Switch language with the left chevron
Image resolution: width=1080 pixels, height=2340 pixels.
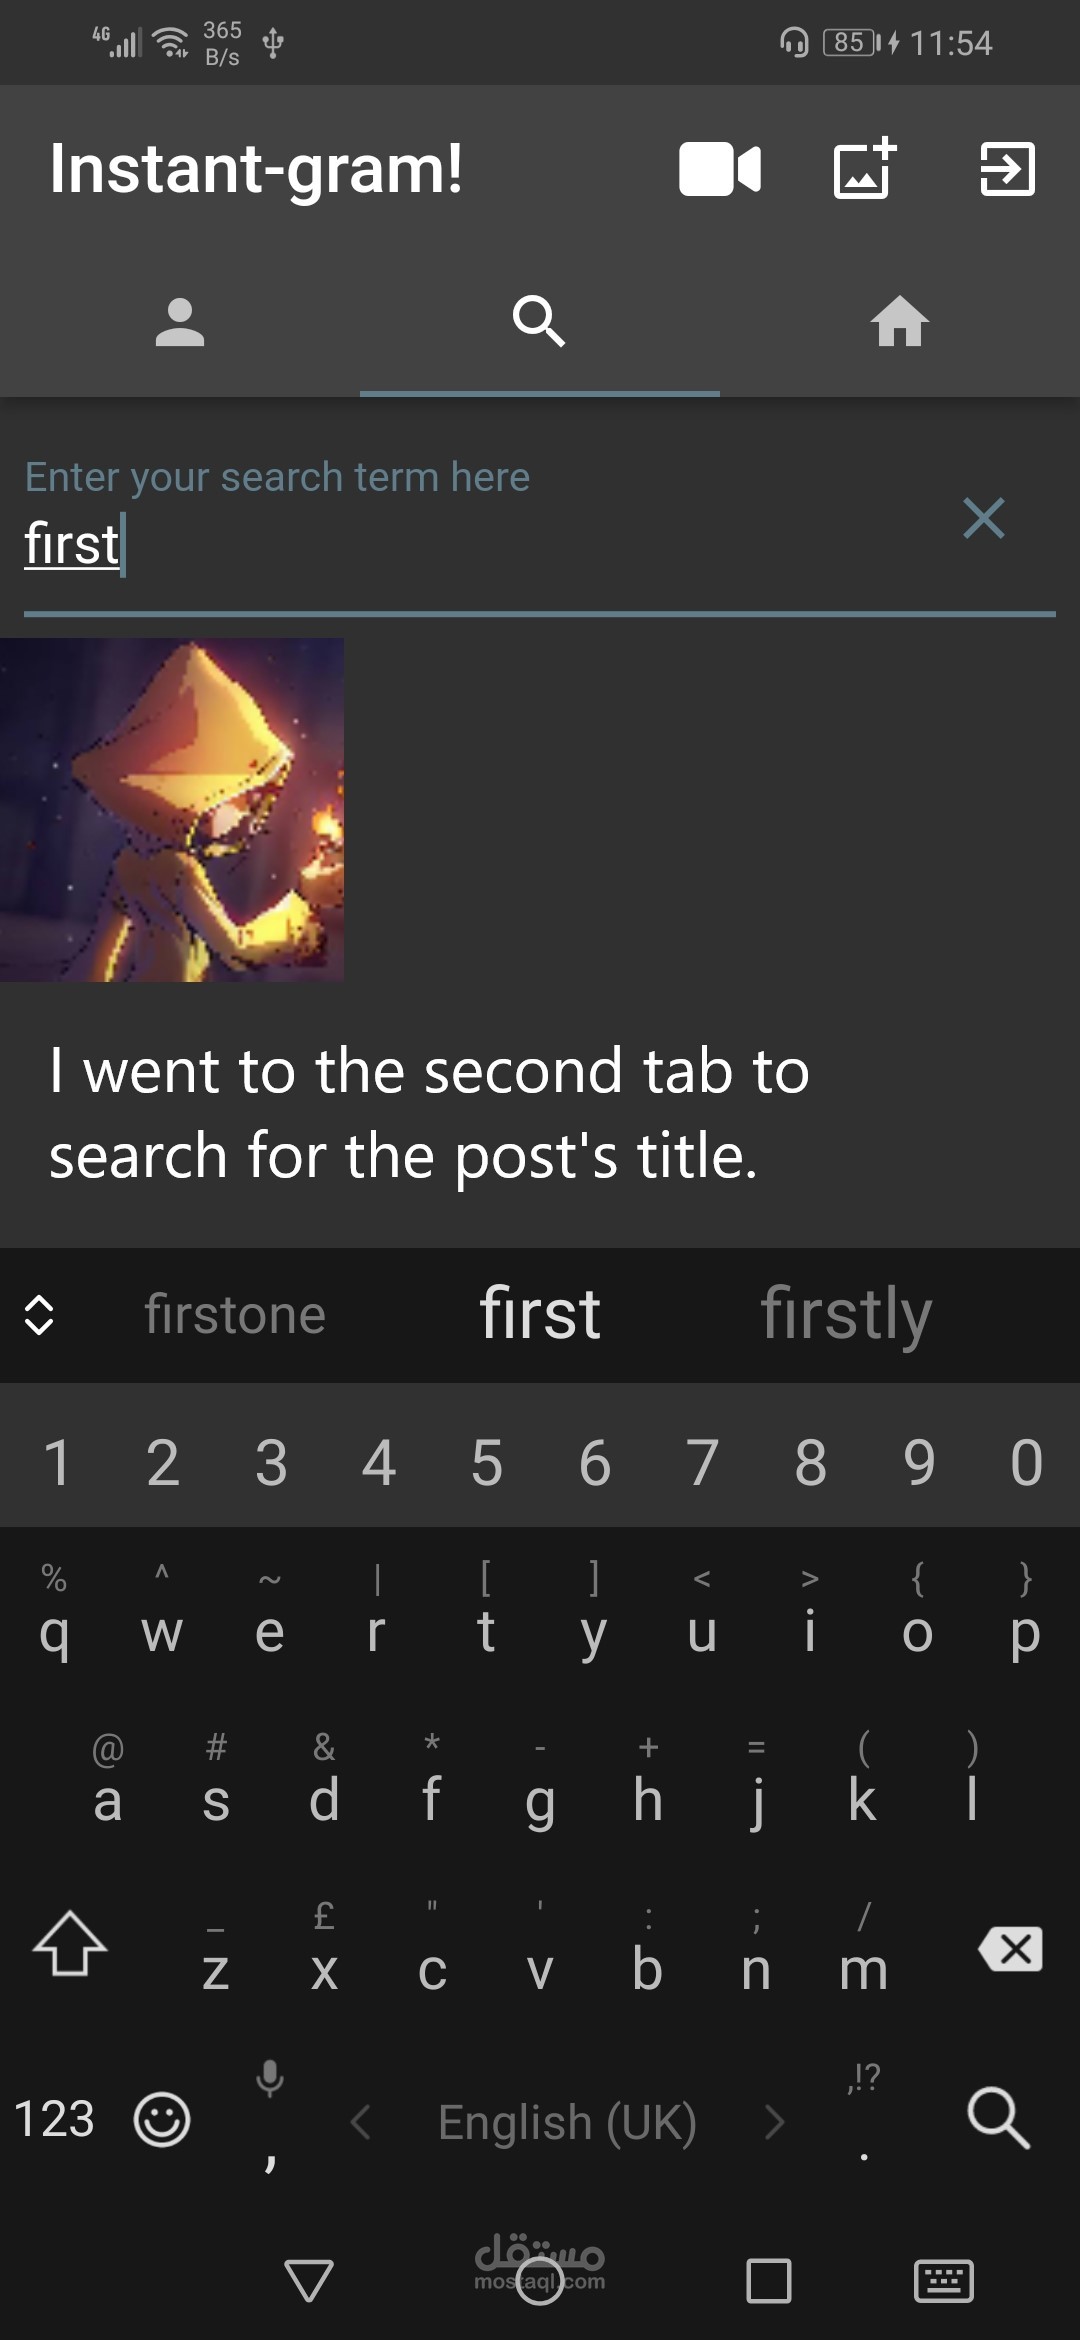point(361,2121)
